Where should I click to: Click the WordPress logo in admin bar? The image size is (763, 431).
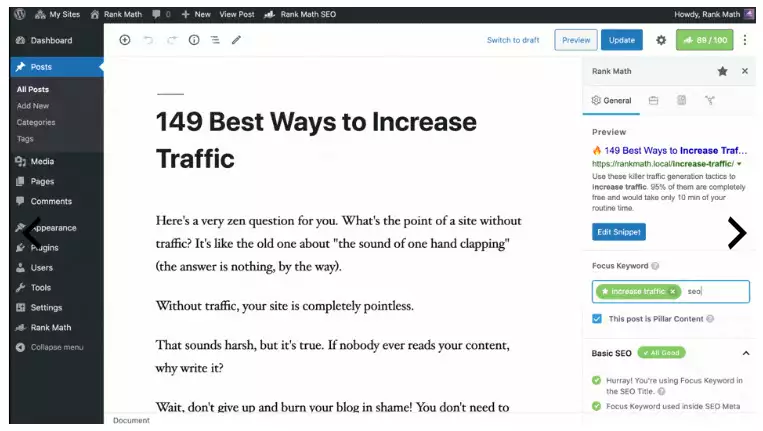[x=20, y=14]
